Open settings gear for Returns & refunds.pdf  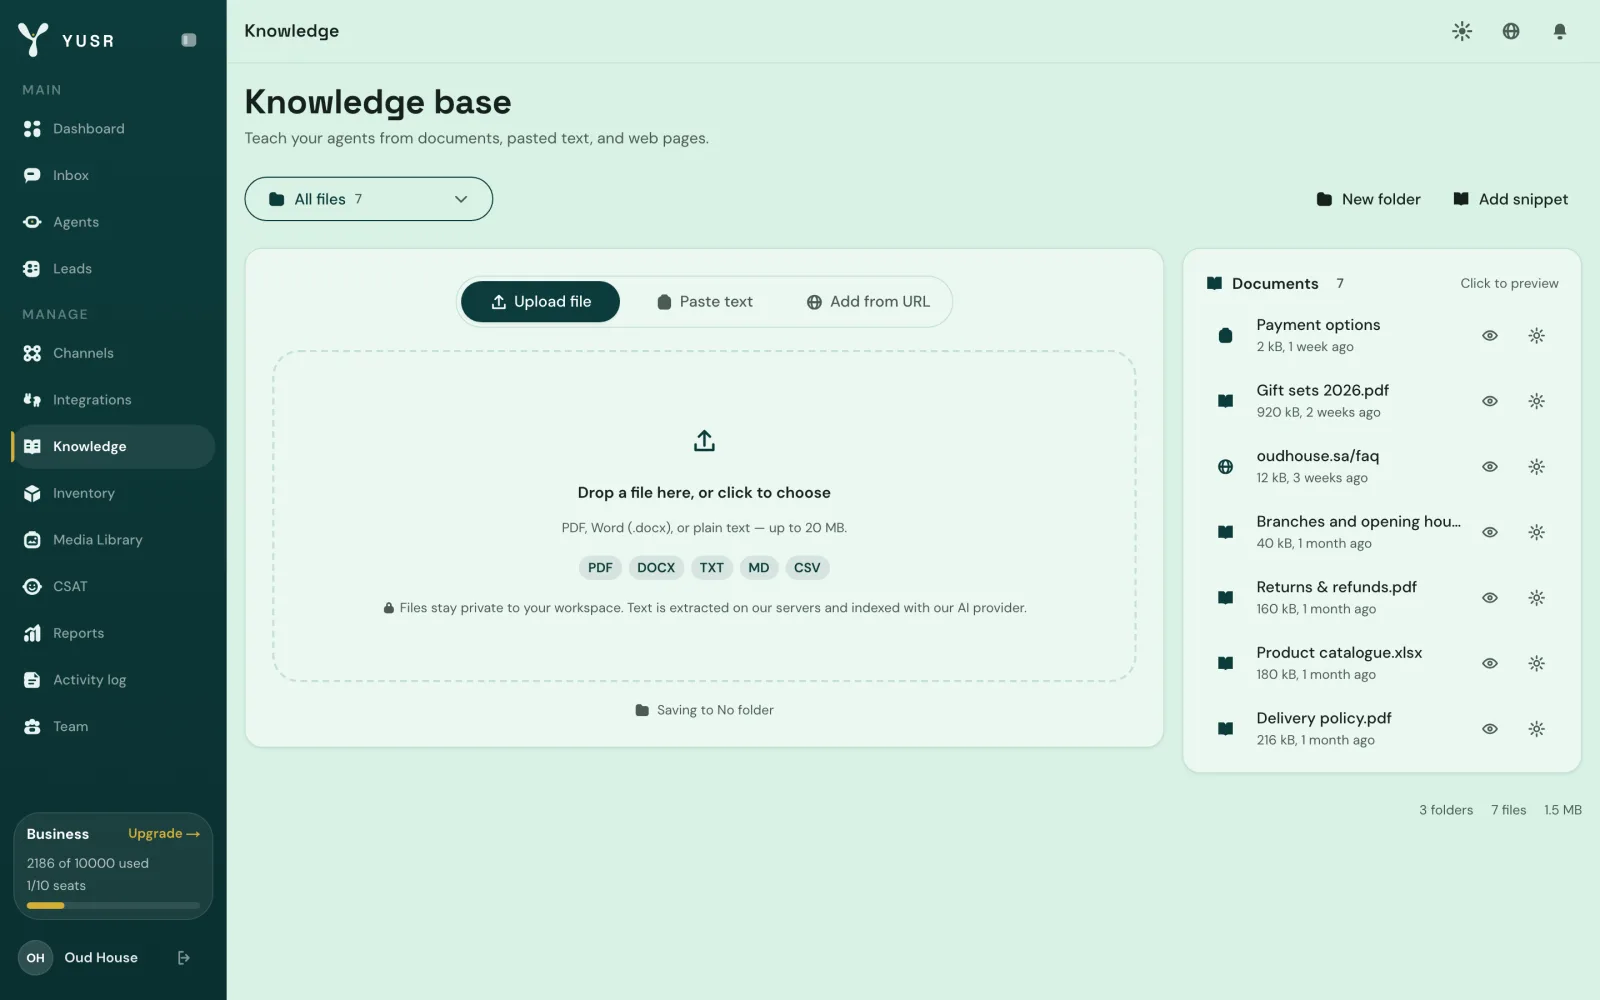(x=1537, y=598)
